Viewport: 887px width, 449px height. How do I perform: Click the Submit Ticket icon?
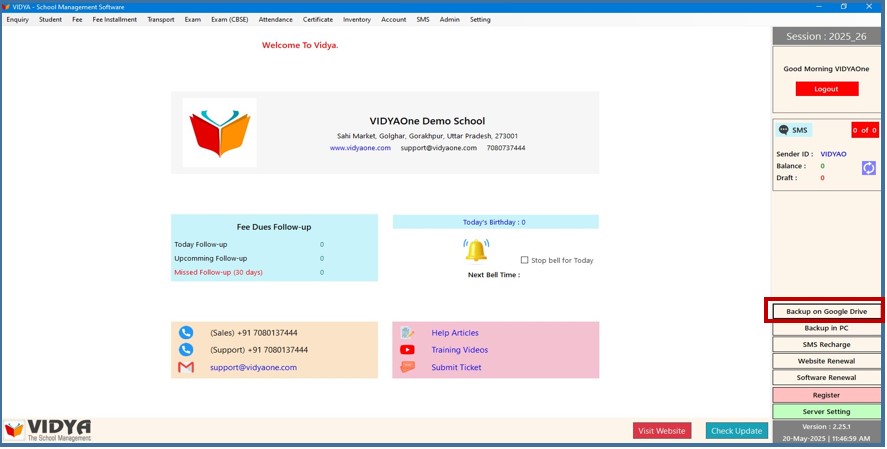tap(407, 367)
